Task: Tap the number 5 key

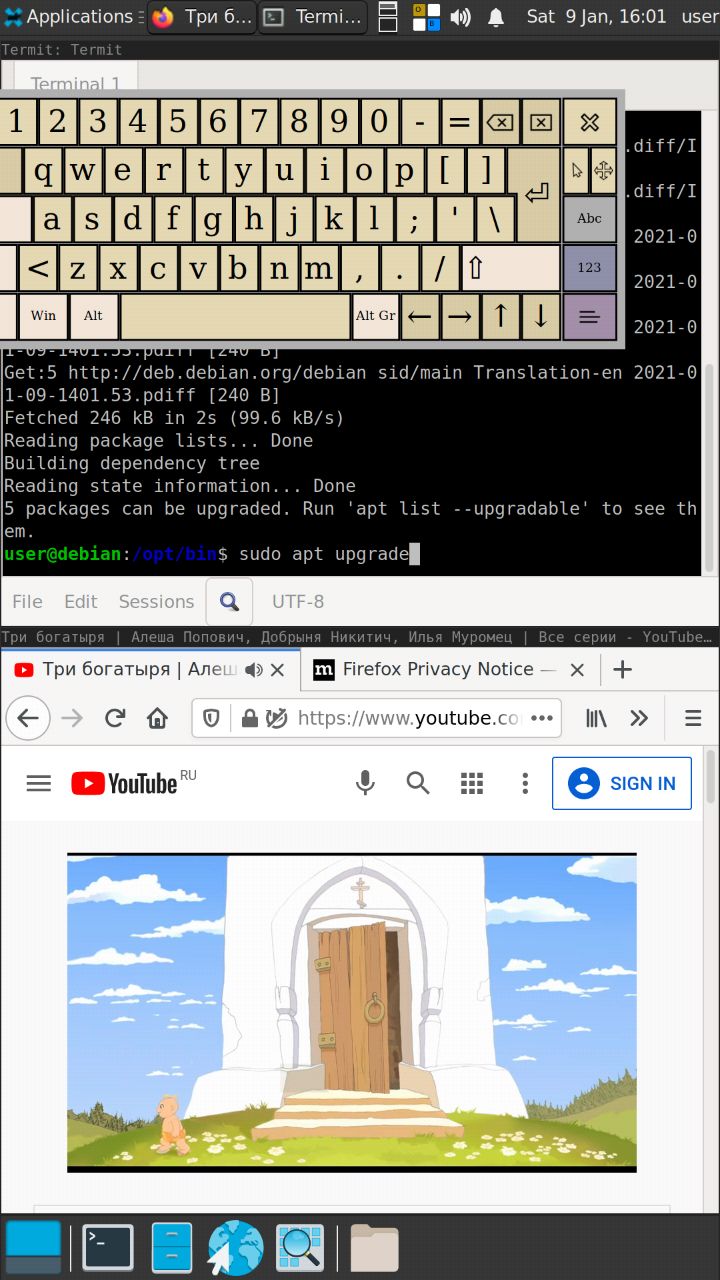Action: click(177, 122)
